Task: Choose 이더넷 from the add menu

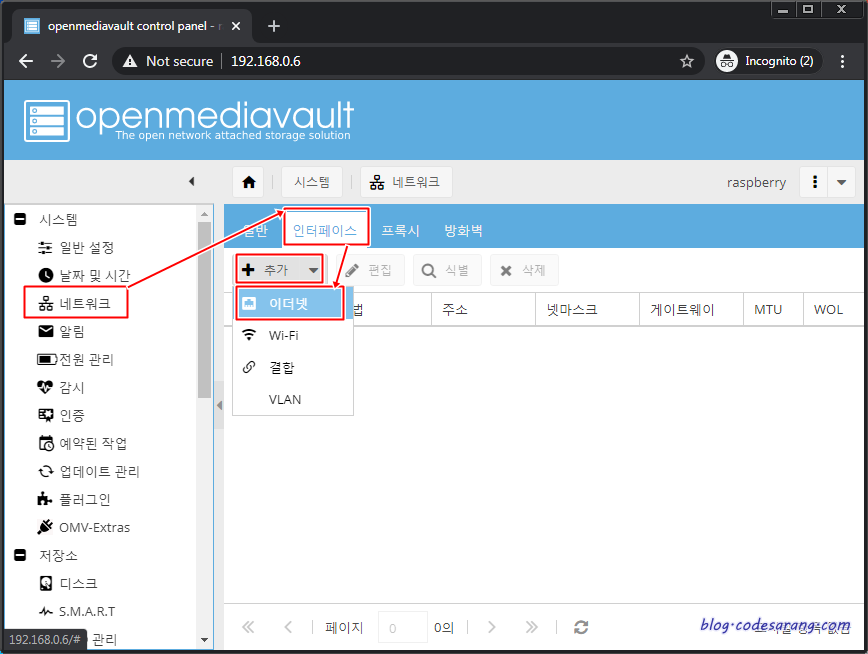Action: coord(293,303)
